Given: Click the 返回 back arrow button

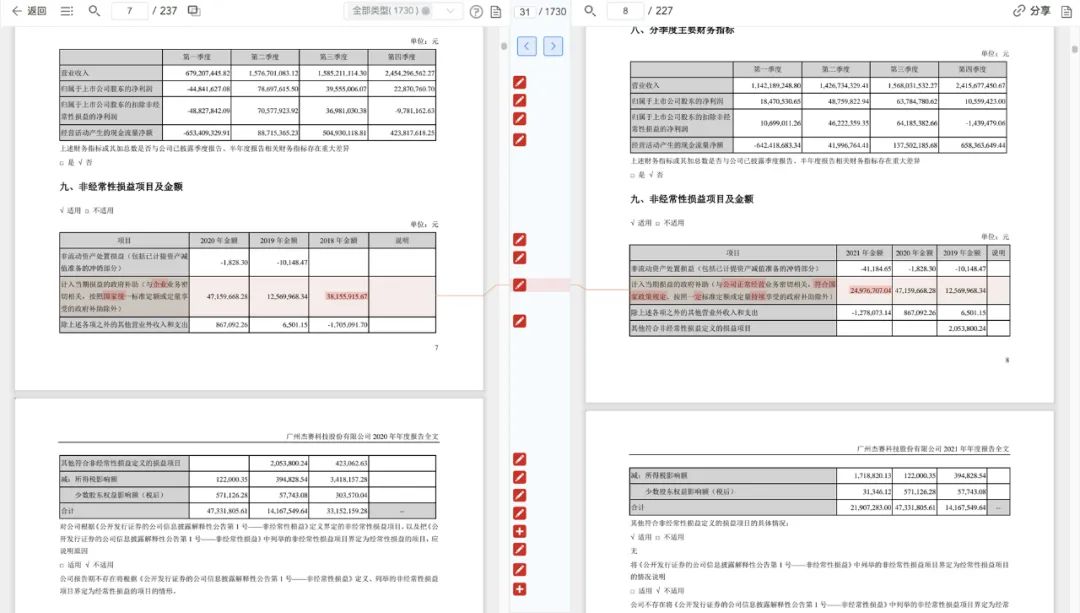Looking at the screenshot, I should [x=29, y=11].
